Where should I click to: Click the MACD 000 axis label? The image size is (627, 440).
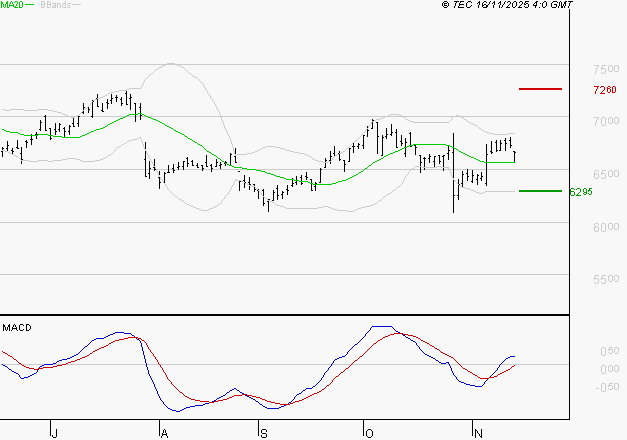click(610, 369)
